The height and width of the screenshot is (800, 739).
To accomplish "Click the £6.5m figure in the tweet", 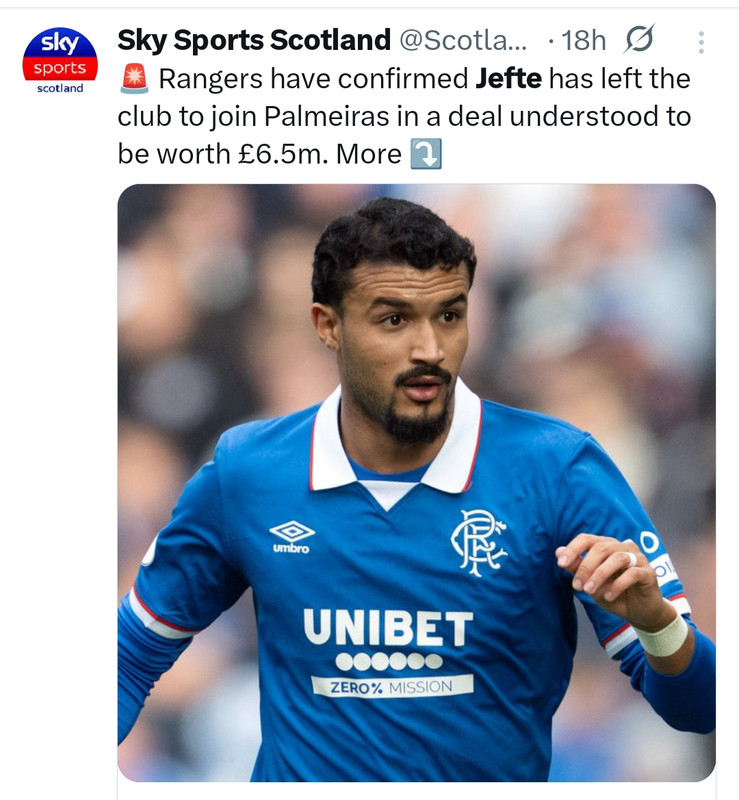I will coord(283,154).
